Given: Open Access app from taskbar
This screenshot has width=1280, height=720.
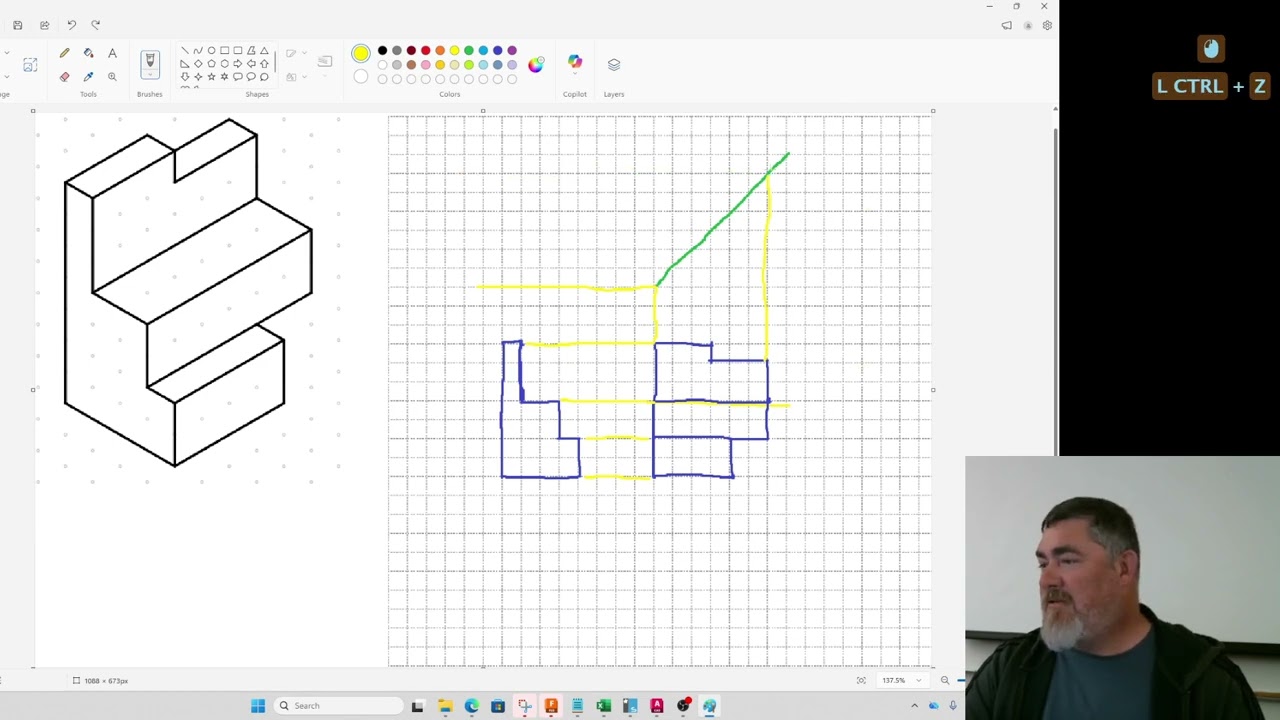Looking at the screenshot, I should point(657,706).
